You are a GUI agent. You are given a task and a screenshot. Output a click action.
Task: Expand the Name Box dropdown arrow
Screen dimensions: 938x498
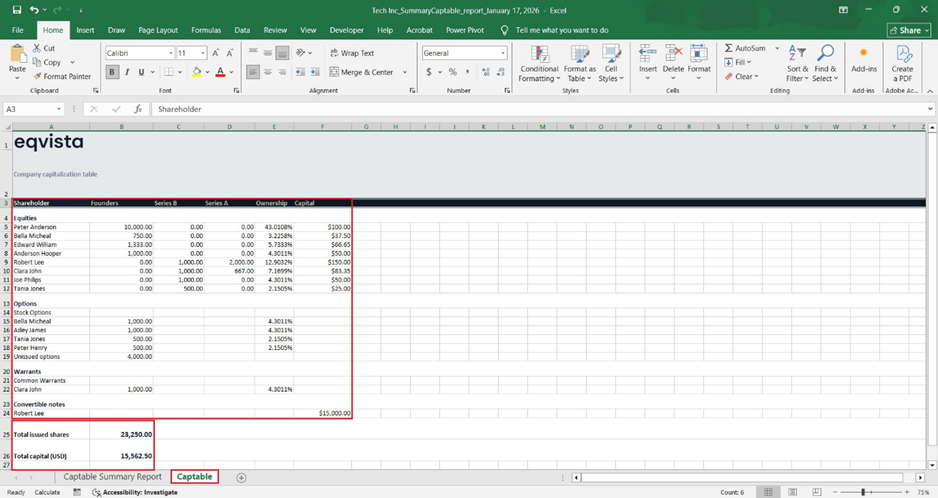click(x=59, y=109)
